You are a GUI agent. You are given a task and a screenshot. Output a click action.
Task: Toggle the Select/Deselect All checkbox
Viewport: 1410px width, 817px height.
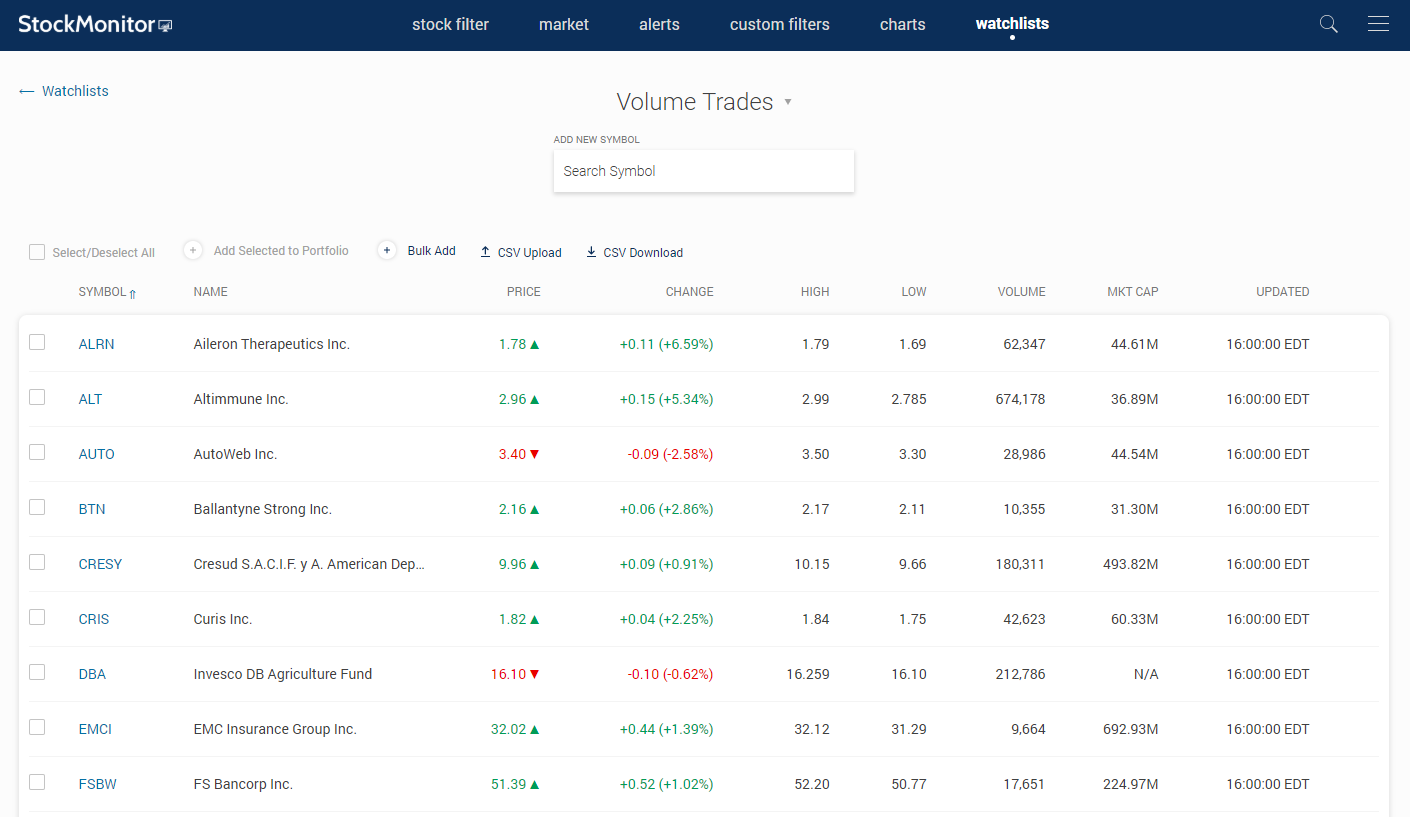37,252
